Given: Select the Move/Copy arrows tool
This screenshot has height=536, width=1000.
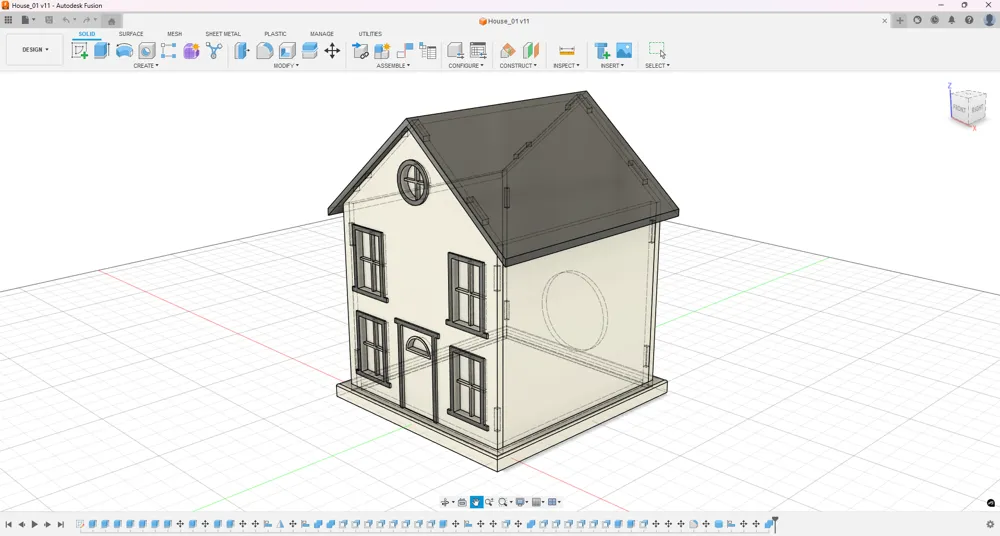Looking at the screenshot, I should click(332, 50).
